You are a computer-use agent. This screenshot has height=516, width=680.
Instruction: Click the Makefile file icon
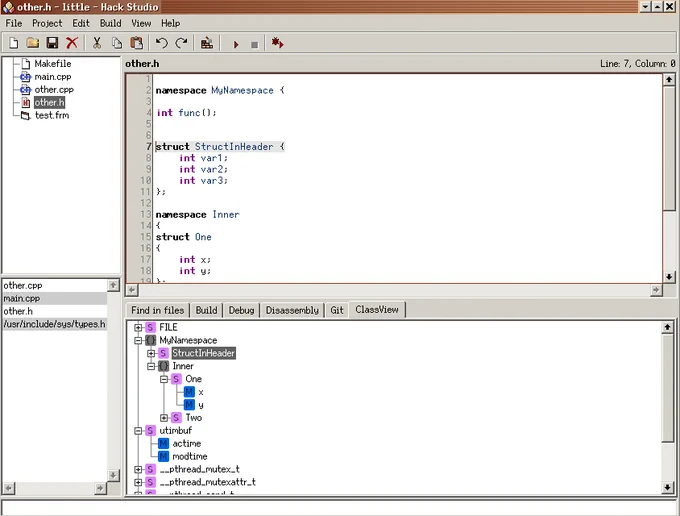26,64
